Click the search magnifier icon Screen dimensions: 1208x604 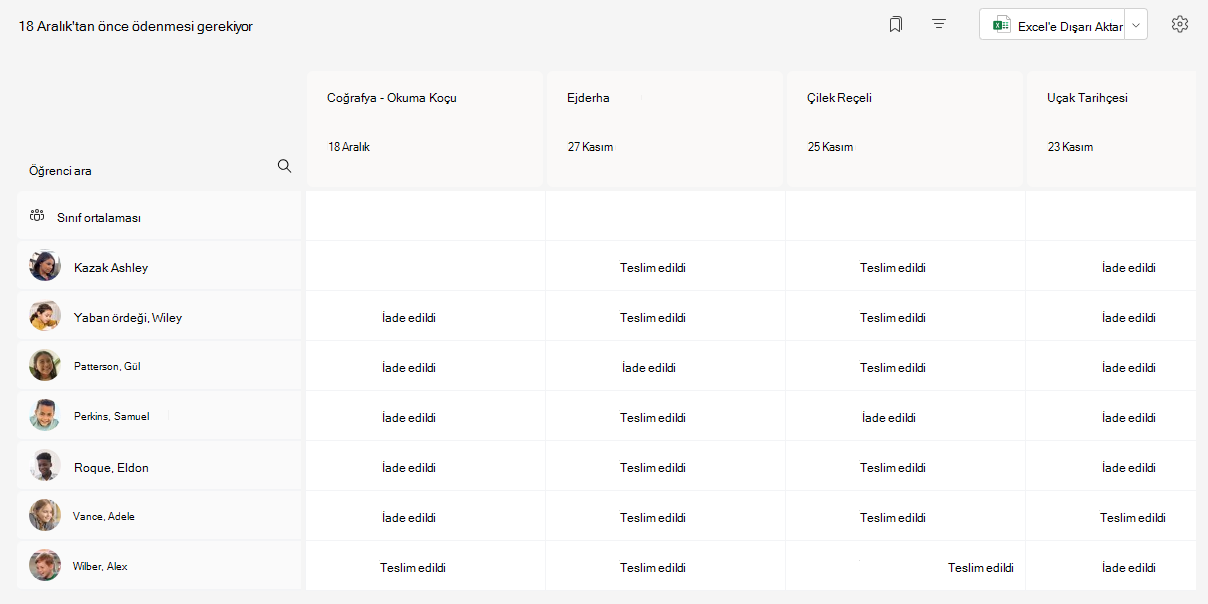[285, 166]
